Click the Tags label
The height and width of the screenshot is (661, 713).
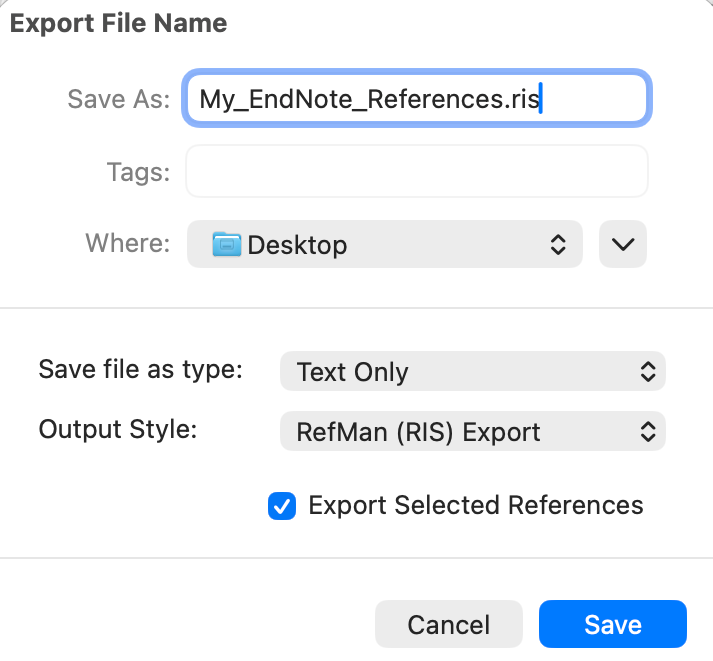coord(138,172)
